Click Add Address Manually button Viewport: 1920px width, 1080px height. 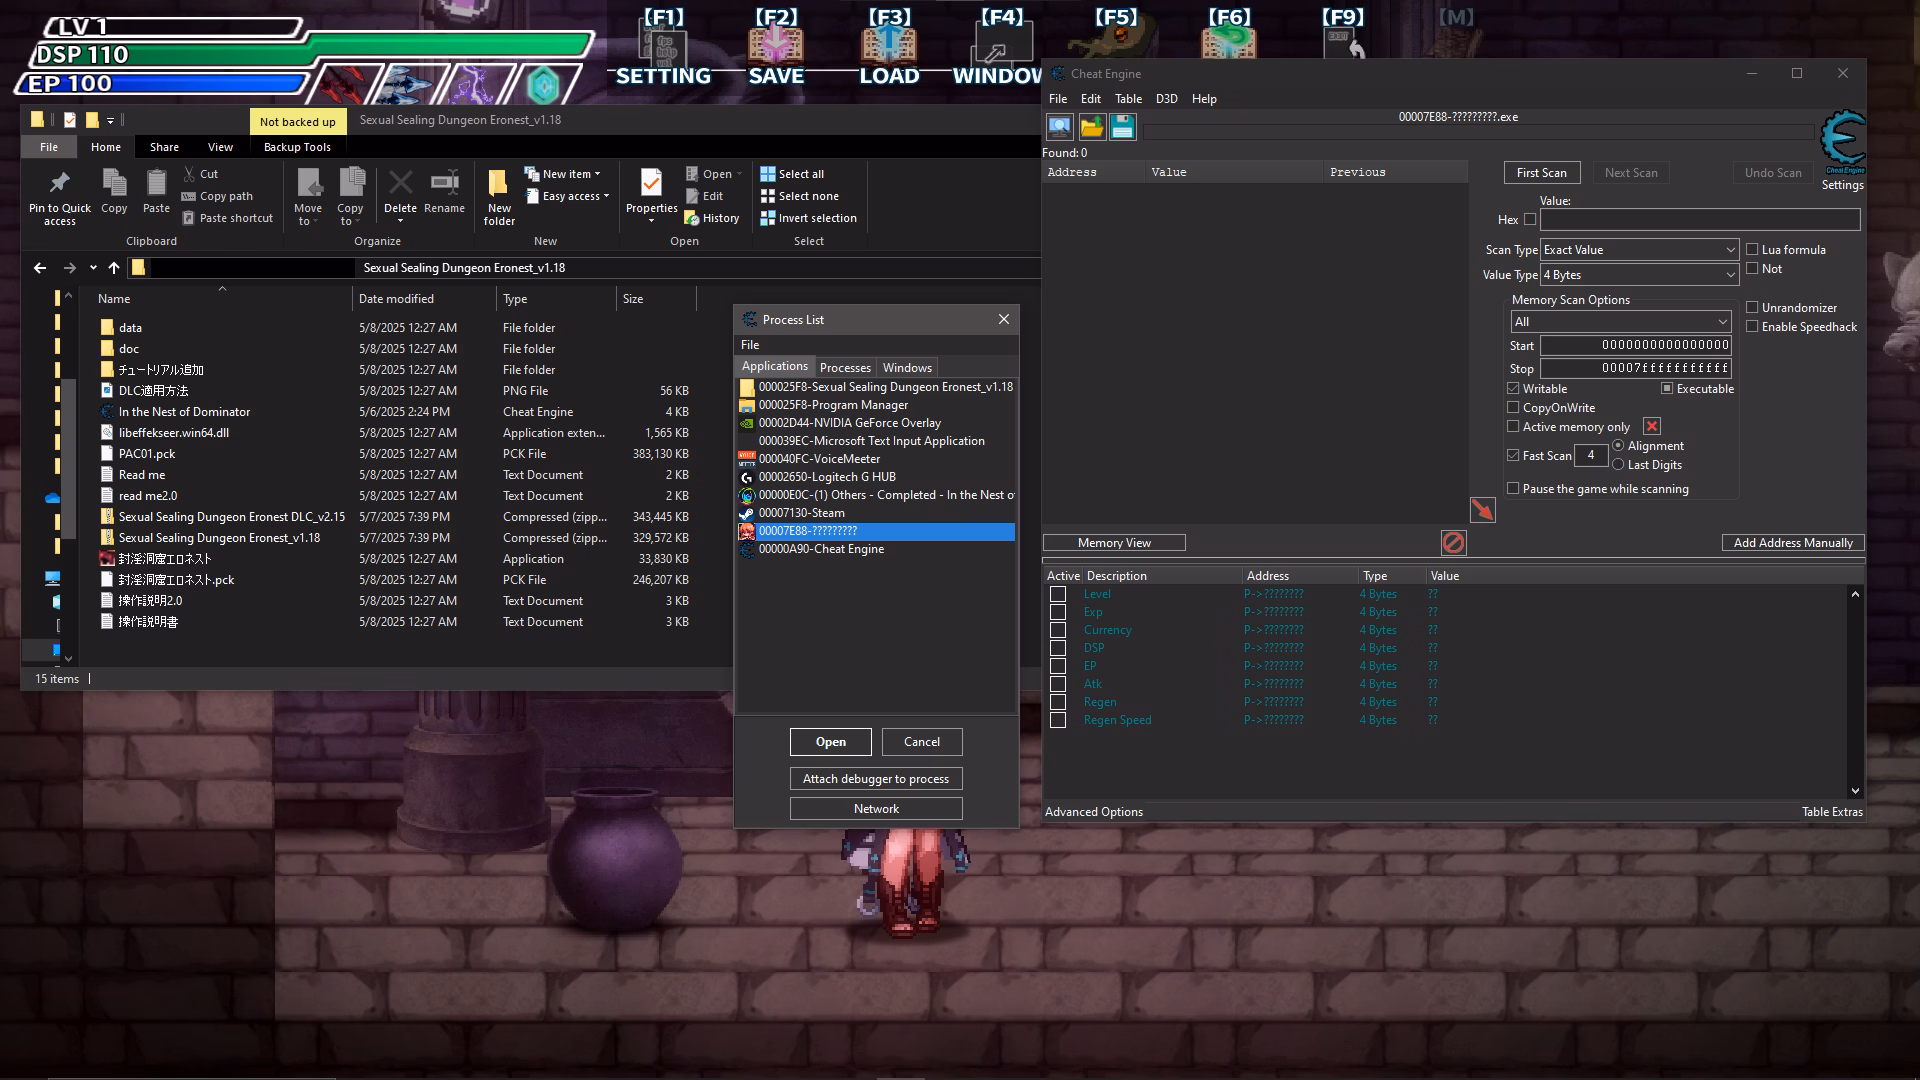click(x=1793, y=543)
